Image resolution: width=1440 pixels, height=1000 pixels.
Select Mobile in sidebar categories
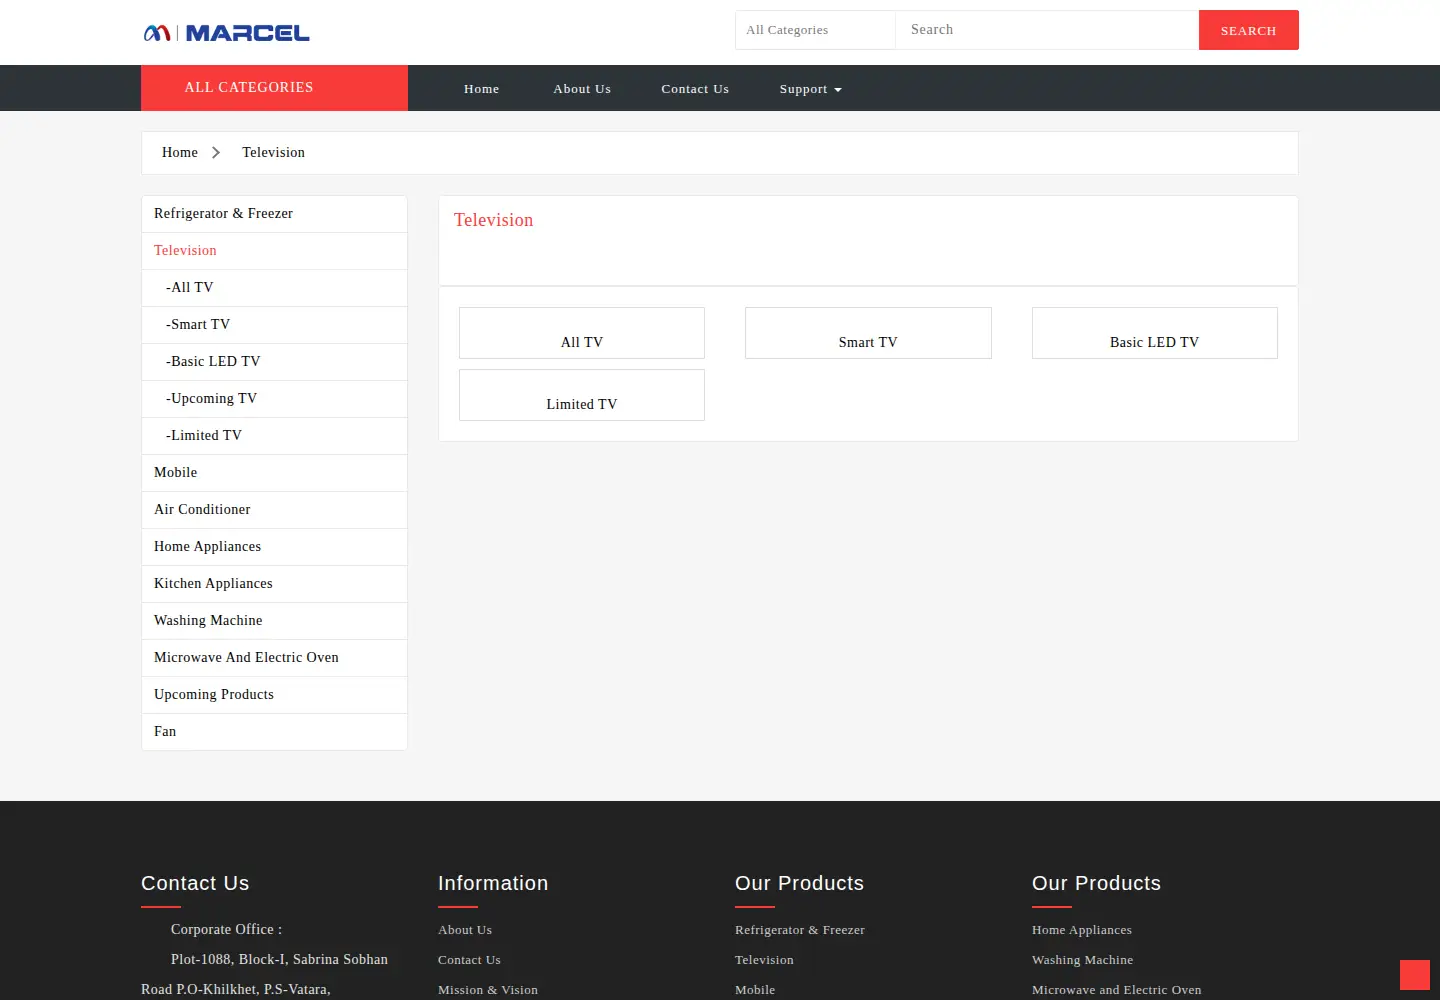point(274,473)
